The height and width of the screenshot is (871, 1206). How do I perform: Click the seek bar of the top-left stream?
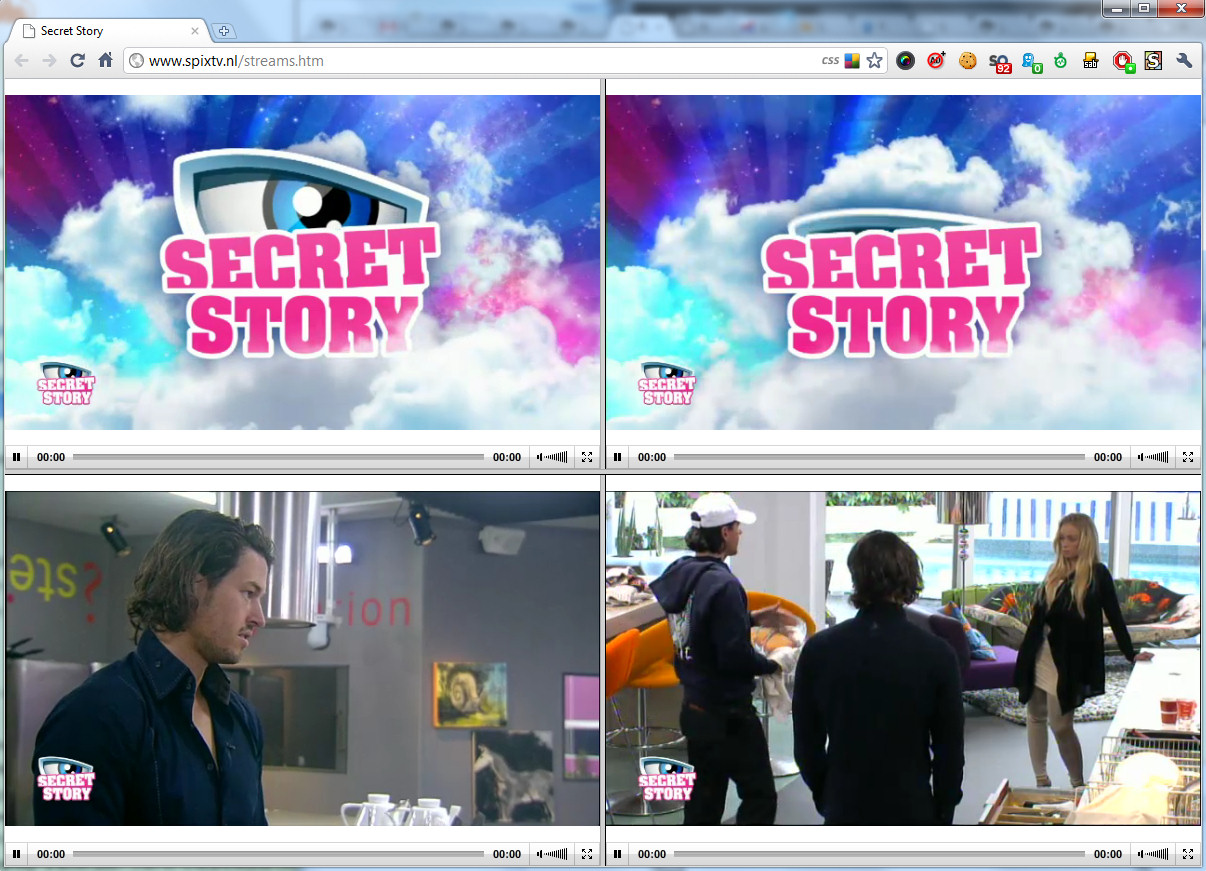coord(278,457)
